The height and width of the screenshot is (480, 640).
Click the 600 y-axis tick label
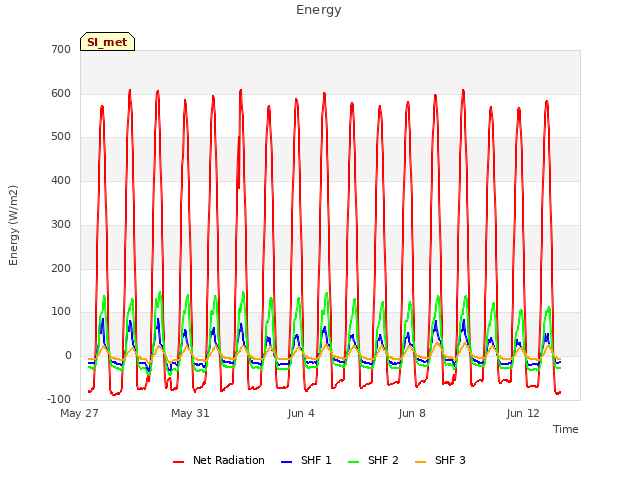tap(61, 93)
